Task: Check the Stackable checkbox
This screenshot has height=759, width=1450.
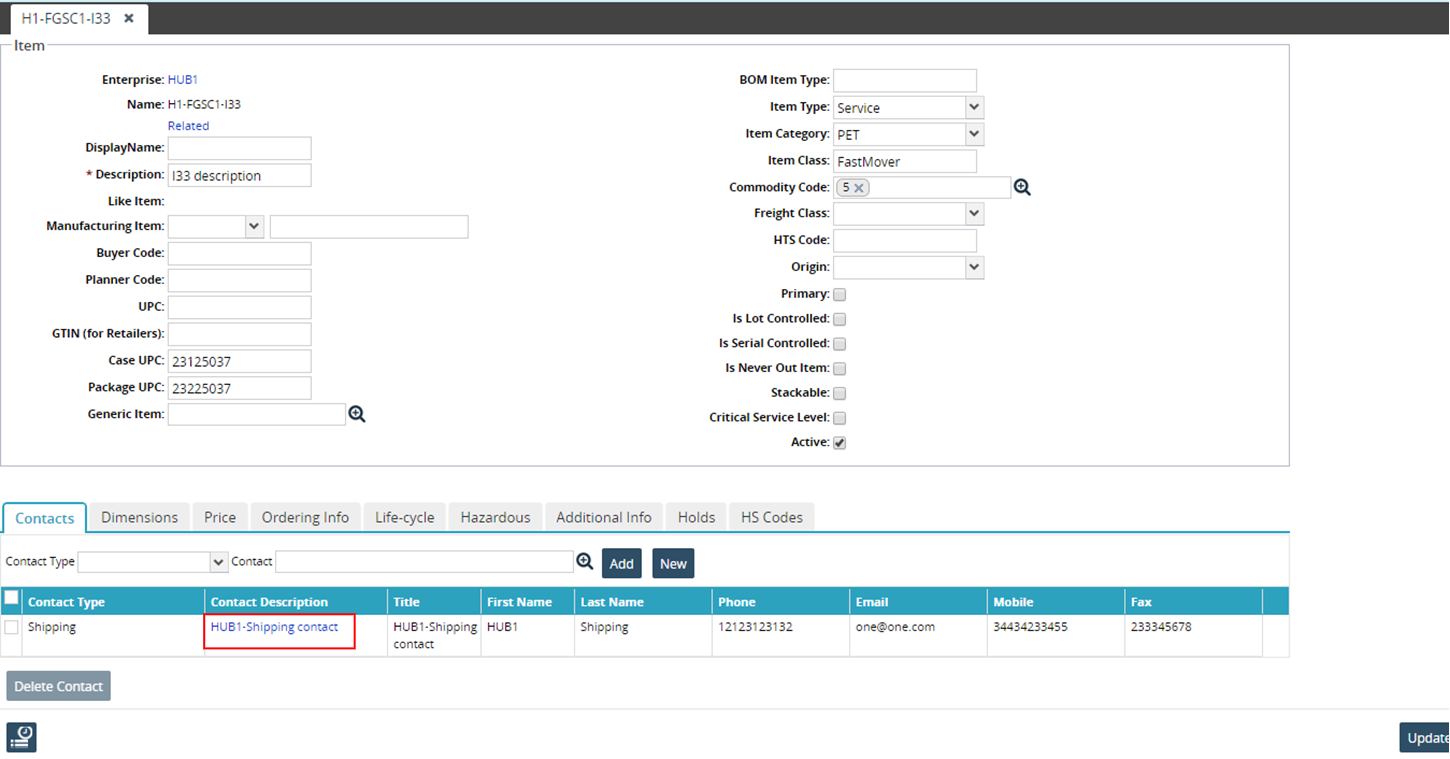Action: pos(840,393)
